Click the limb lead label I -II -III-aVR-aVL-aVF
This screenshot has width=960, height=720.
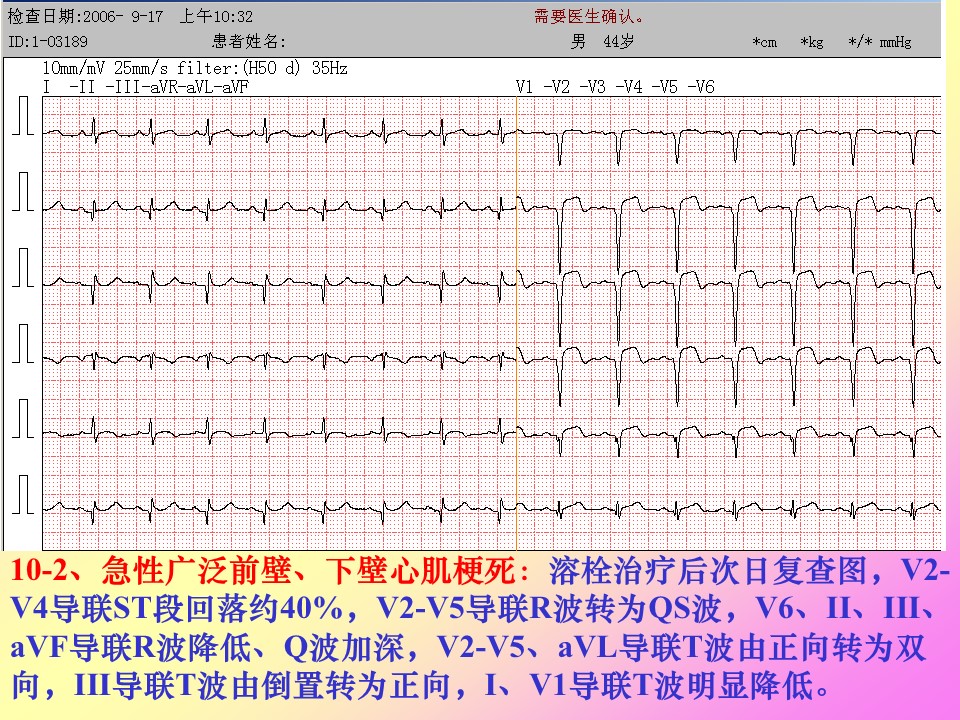[146, 87]
